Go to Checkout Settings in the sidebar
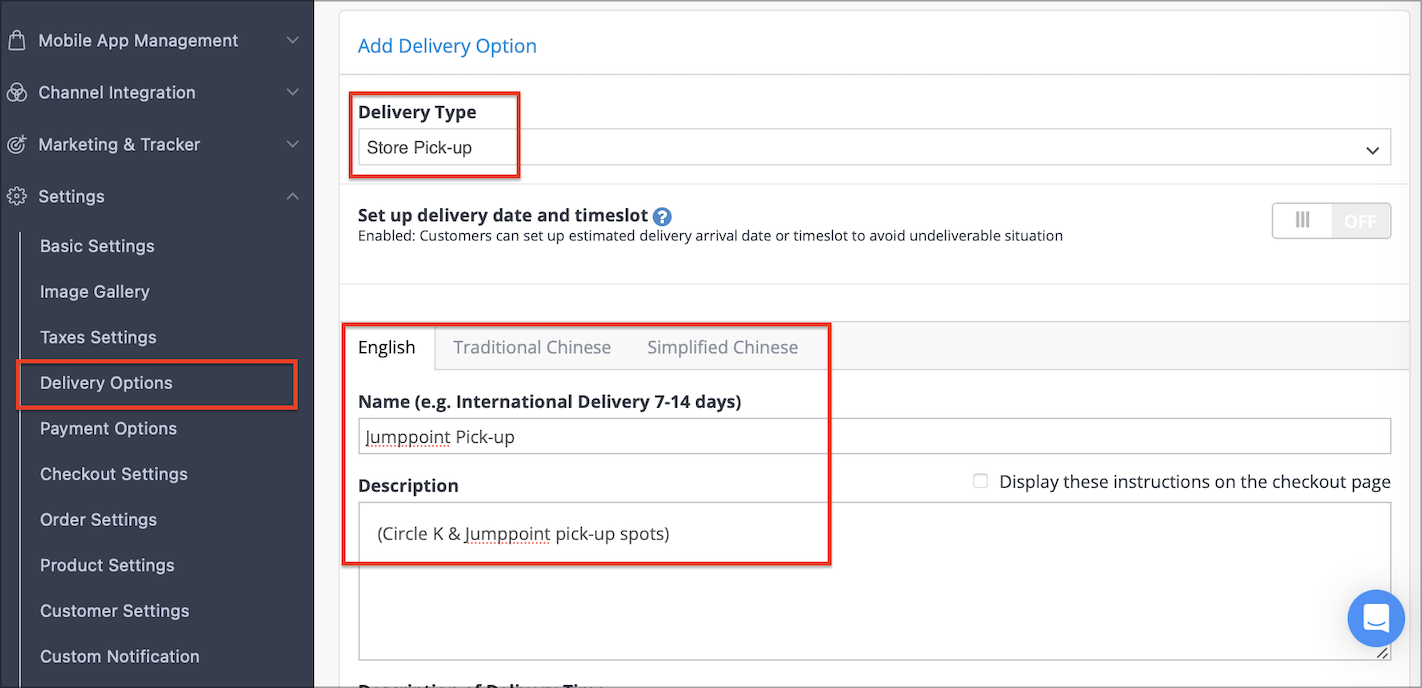The width and height of the screenshot is (1422, 688). pyautogui.click(x=114, y=474)
